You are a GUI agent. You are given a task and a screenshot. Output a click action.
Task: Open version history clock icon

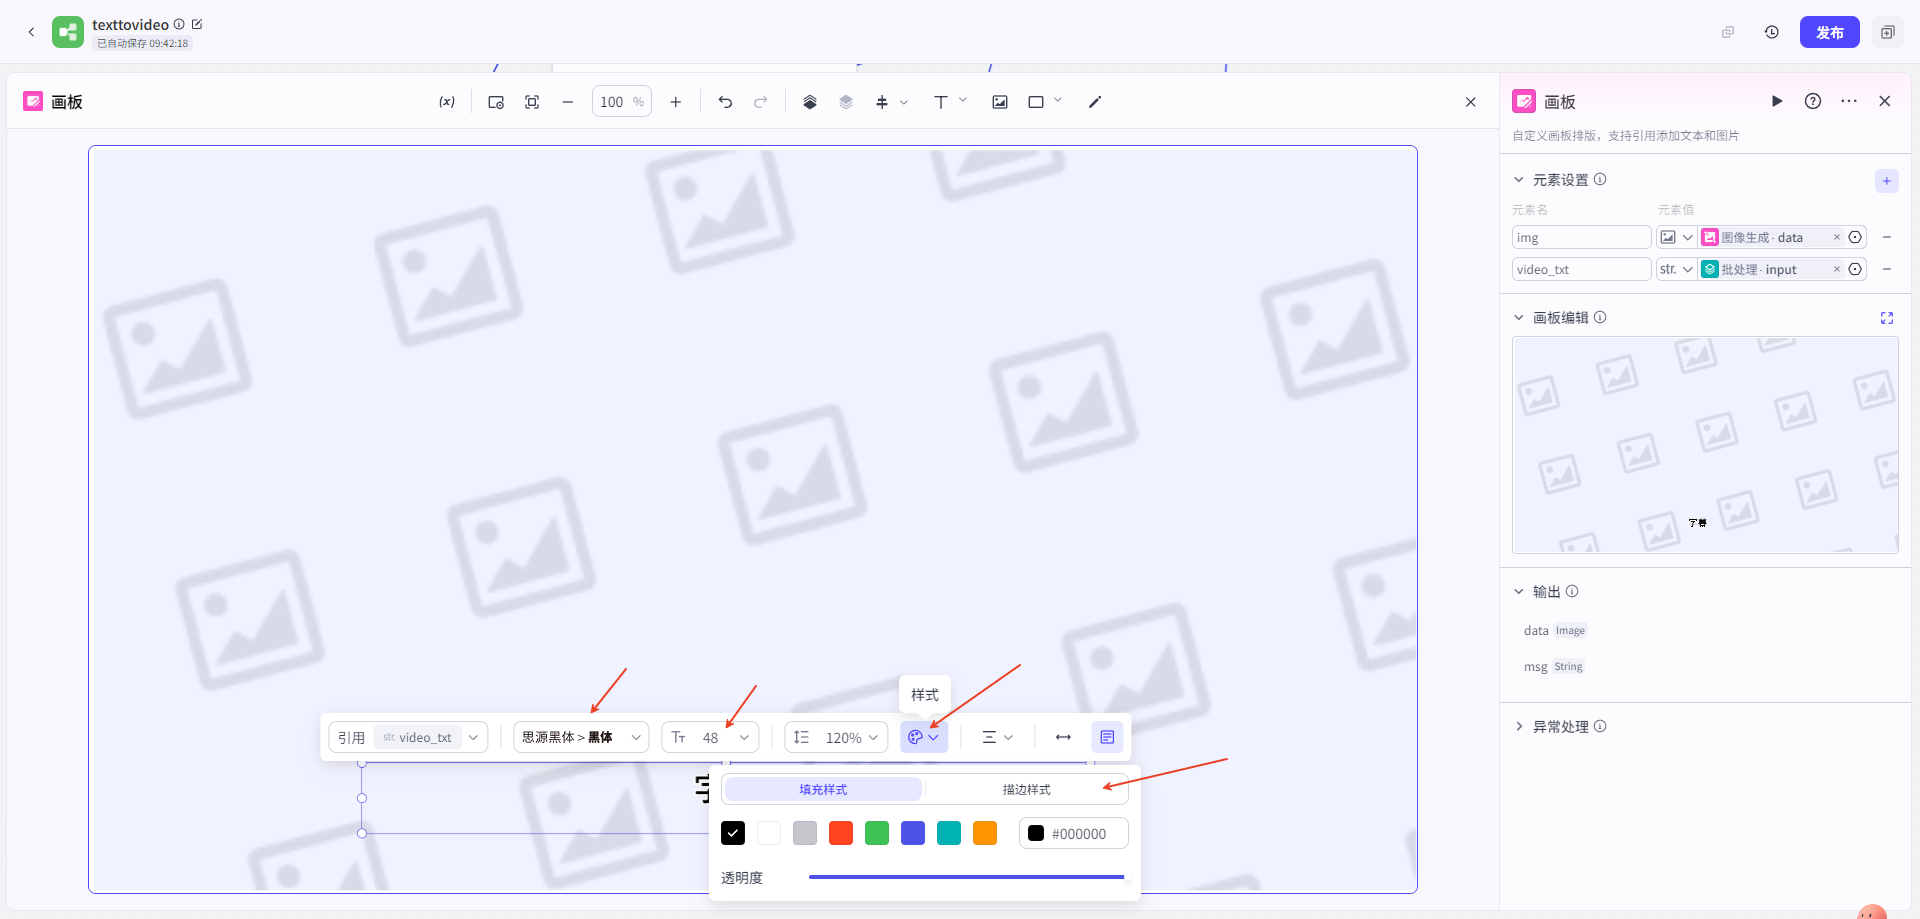(x=1772, y=32)
